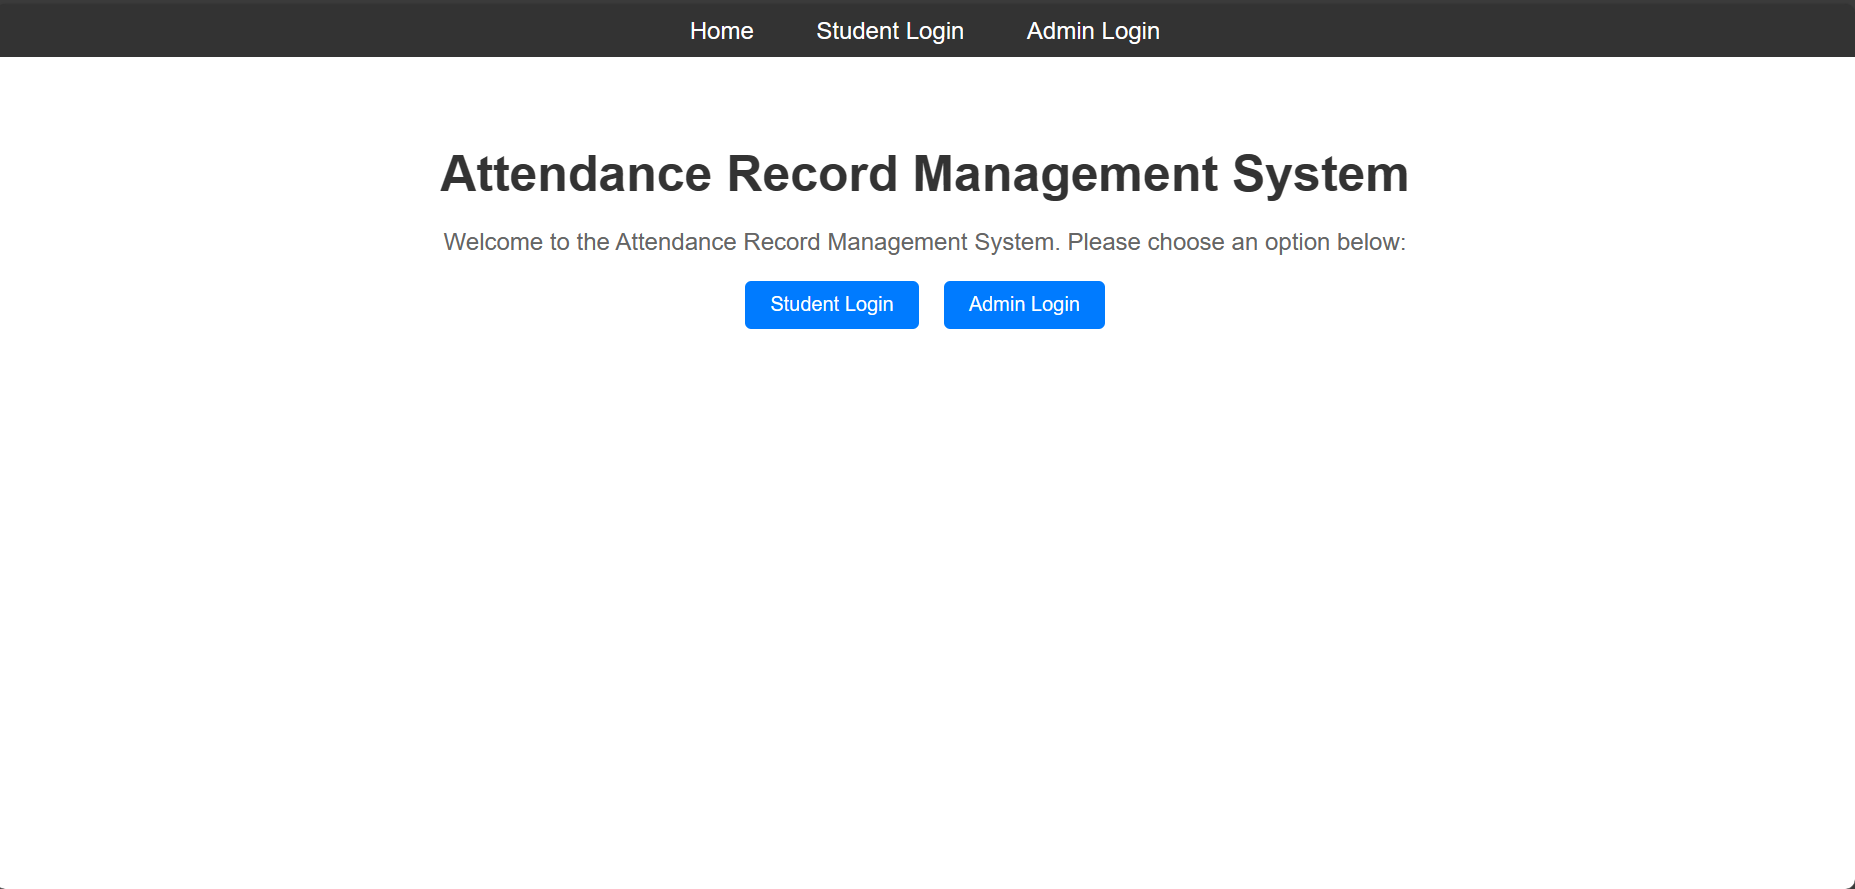Click the word "Admin" in the navbar link

[1060, 31]
